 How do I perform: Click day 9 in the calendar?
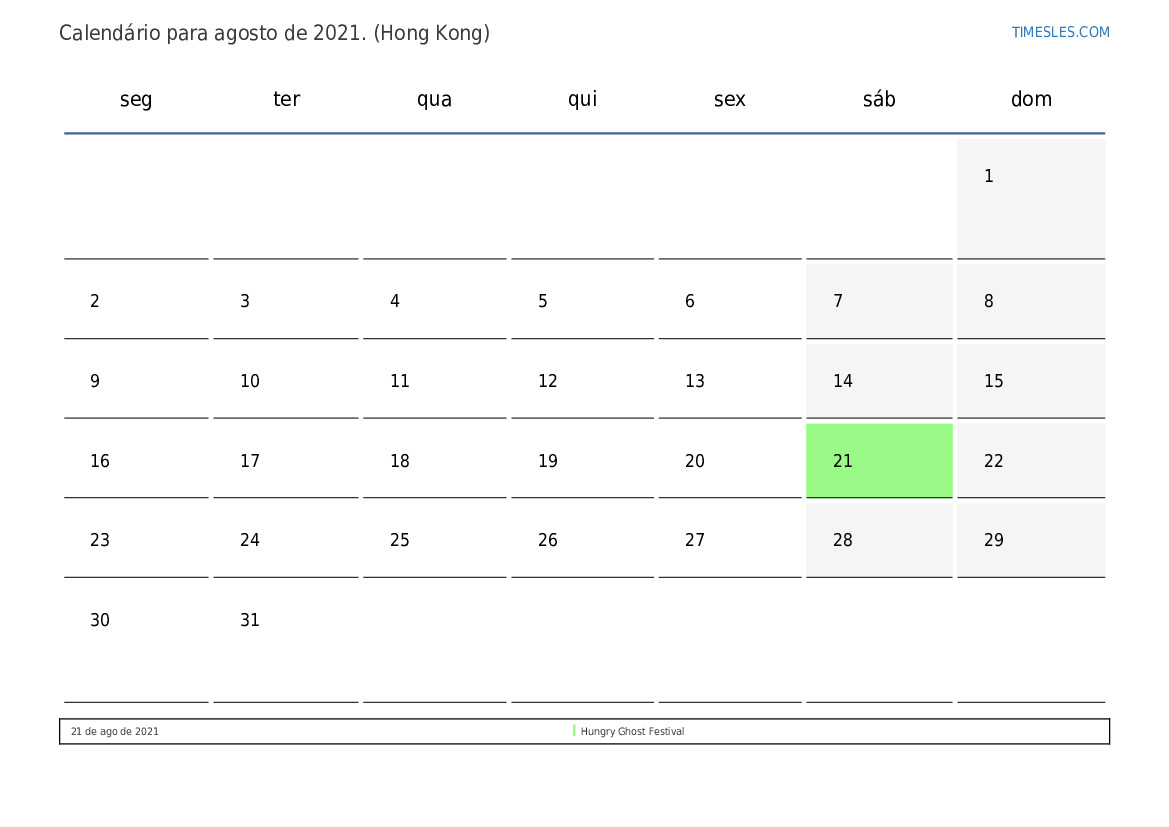136,381
